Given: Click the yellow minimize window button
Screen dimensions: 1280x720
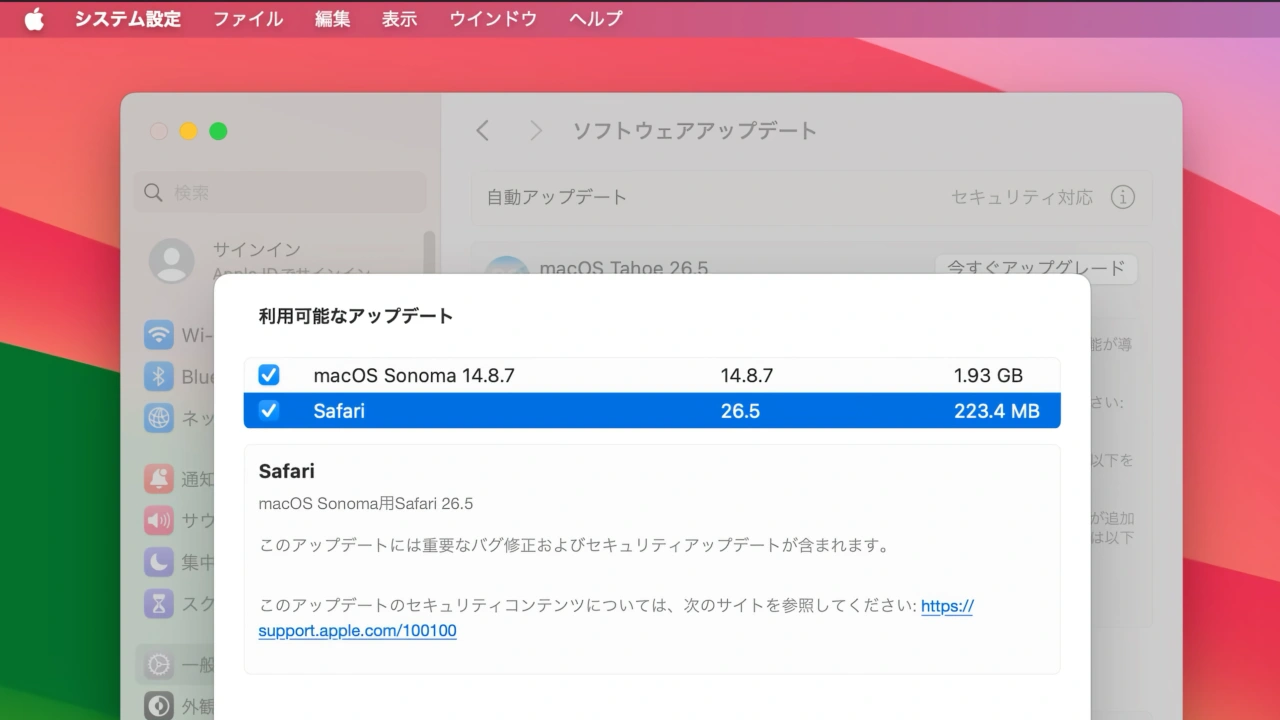Looking at the screenshot, I should (188, 131).
